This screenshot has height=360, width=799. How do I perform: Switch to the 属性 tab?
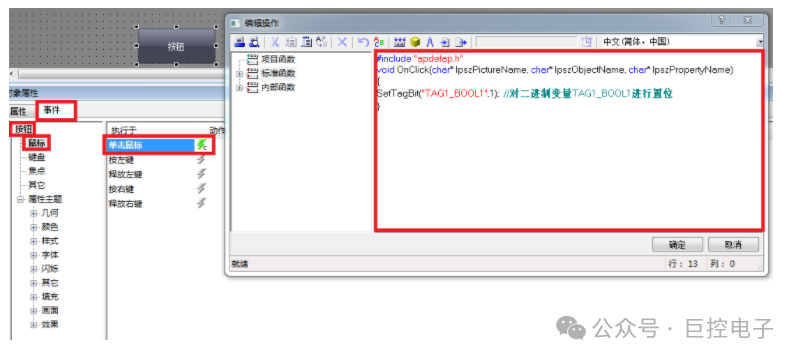point(20,112)
